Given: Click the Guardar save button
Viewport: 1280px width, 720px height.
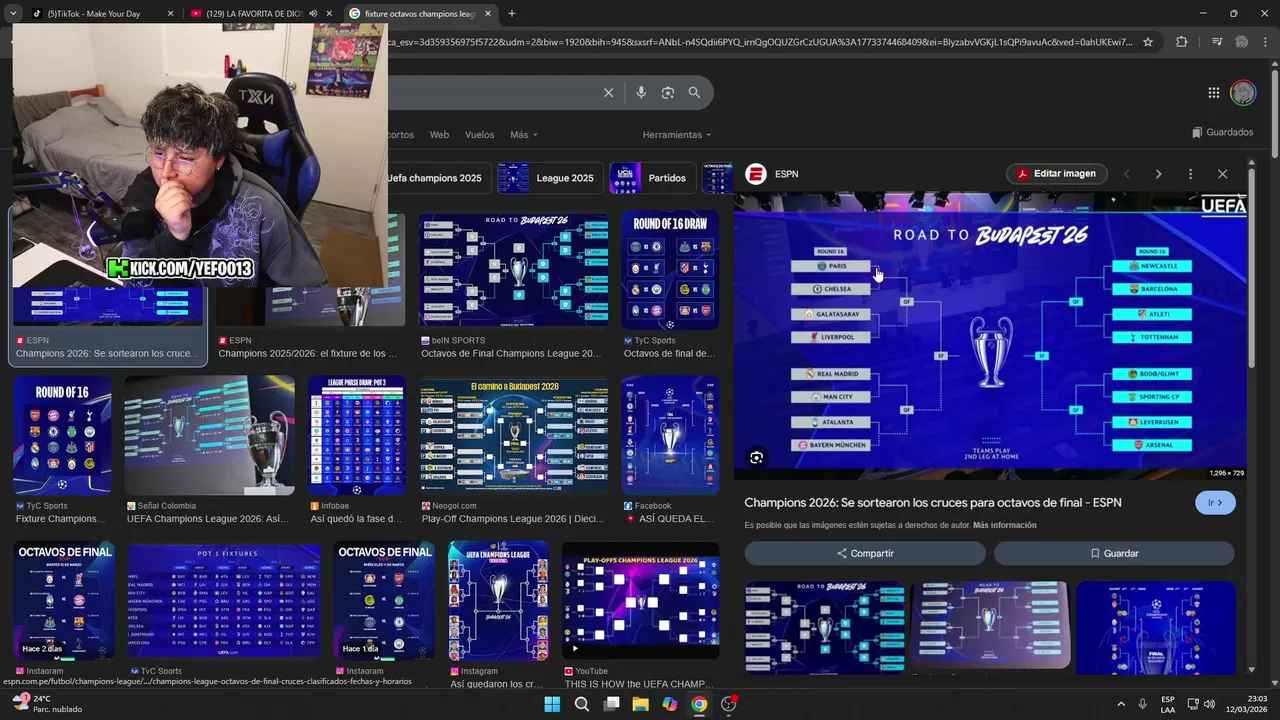Looking at the screenshot, I should [1114, 553].
